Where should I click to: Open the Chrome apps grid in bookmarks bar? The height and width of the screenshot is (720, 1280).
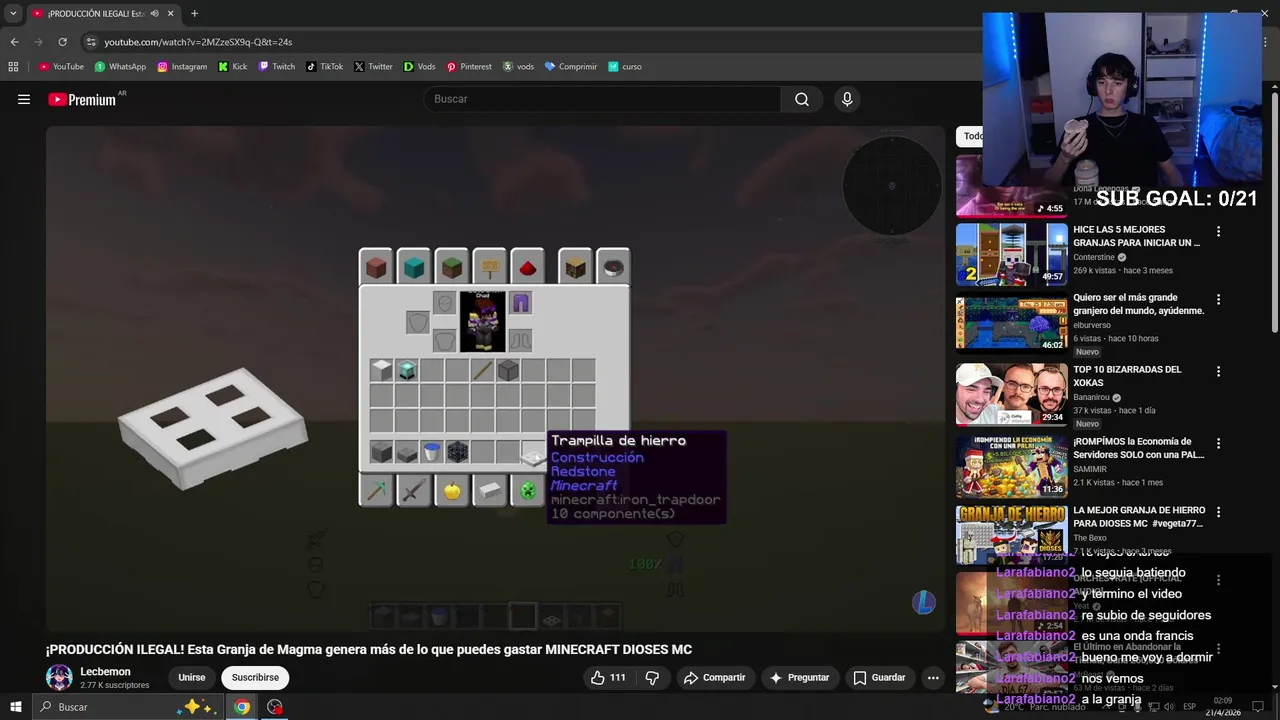(13, 67)
